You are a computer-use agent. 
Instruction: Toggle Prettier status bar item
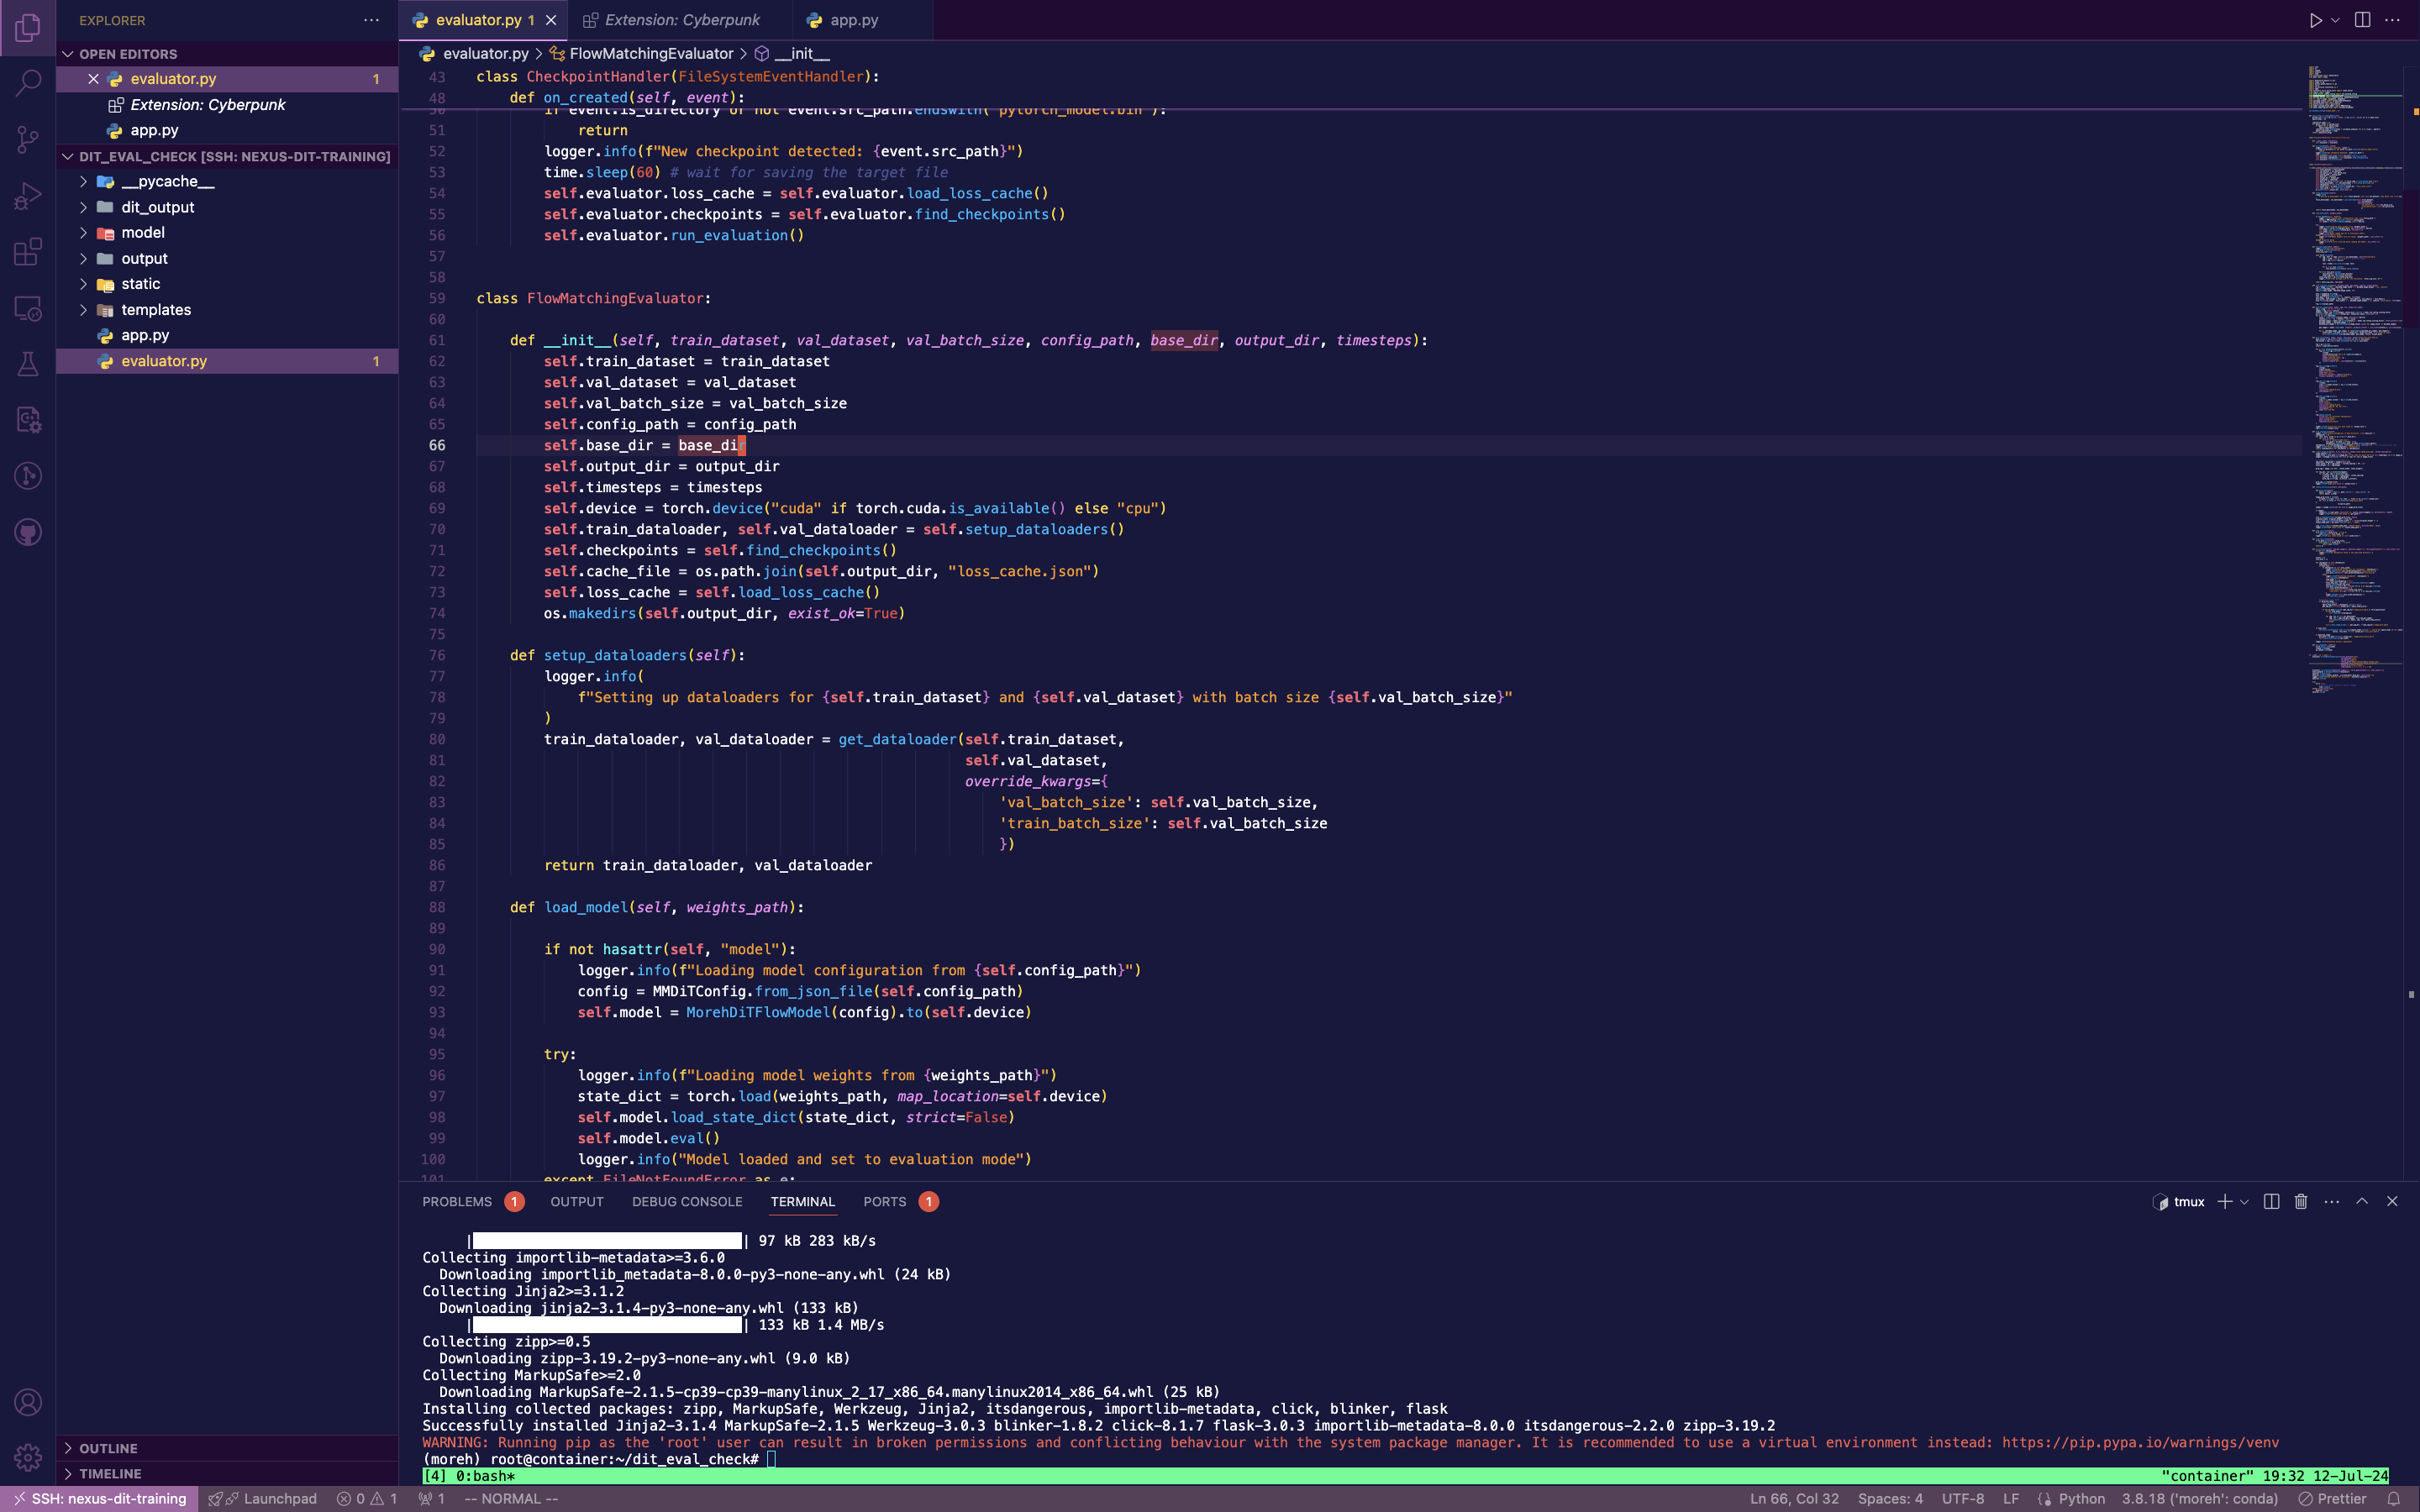(x=2332, y=1498)
